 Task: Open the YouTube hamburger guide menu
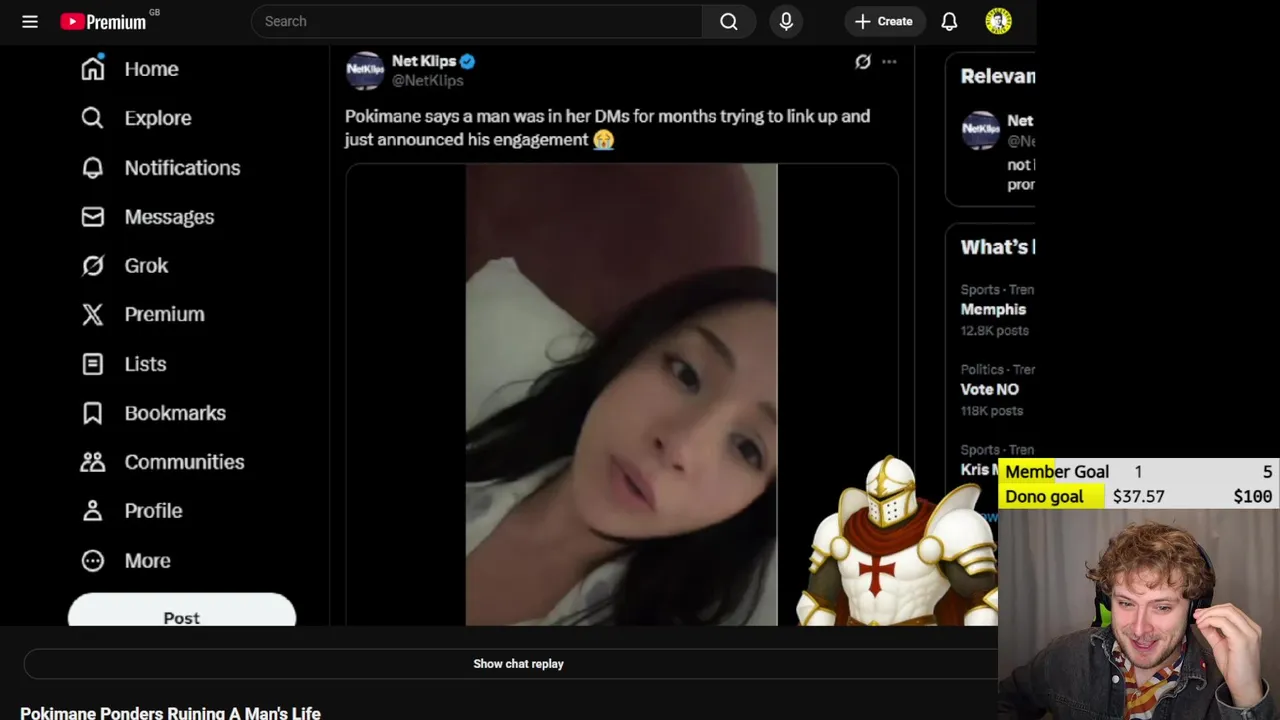point(30,21)
